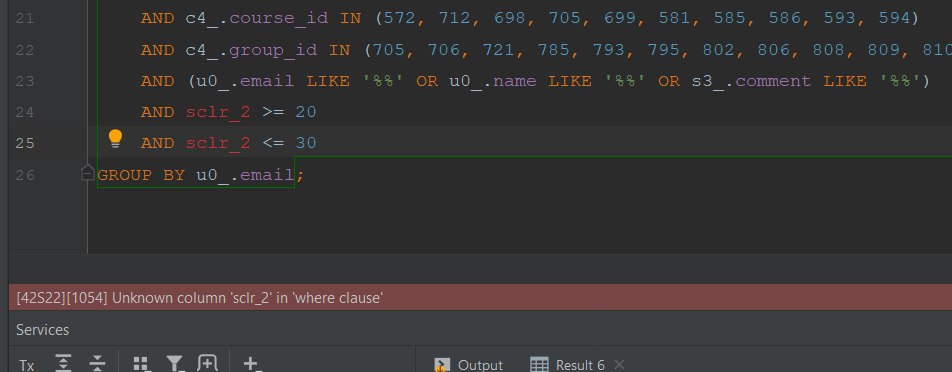Open the Filter funnel icon in Services

[175, 364]
